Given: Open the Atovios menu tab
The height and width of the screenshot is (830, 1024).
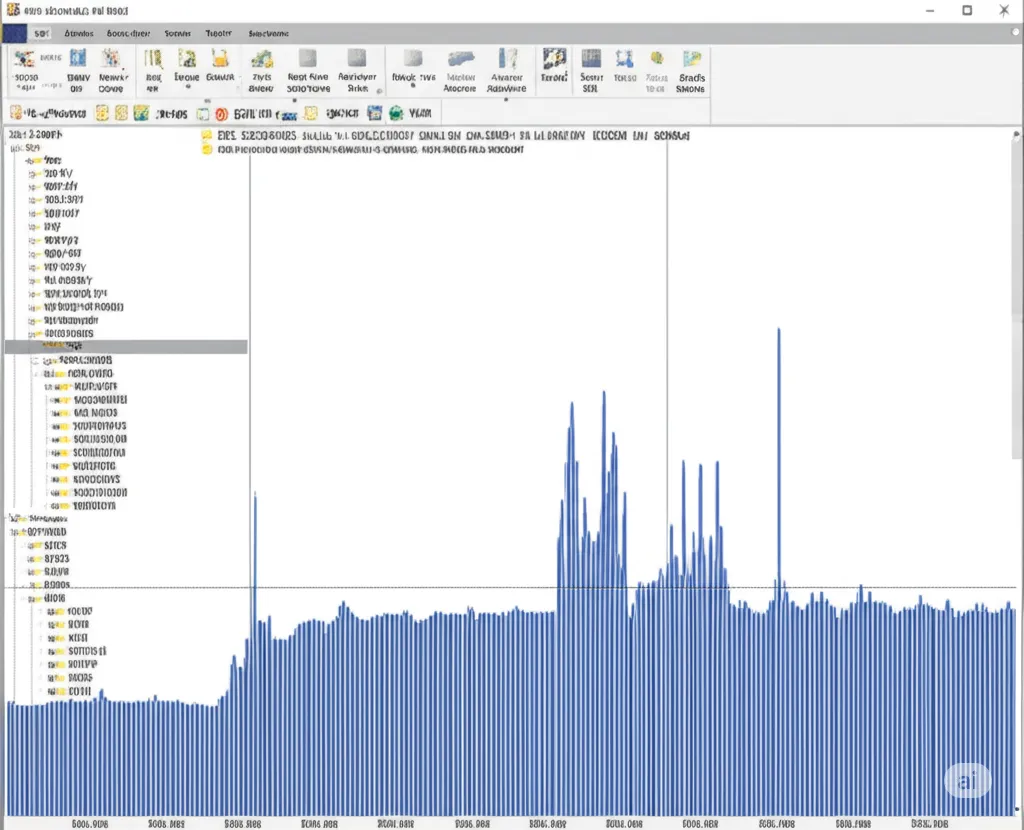Looking at the screenshot, I should click(x=78, y=33).
